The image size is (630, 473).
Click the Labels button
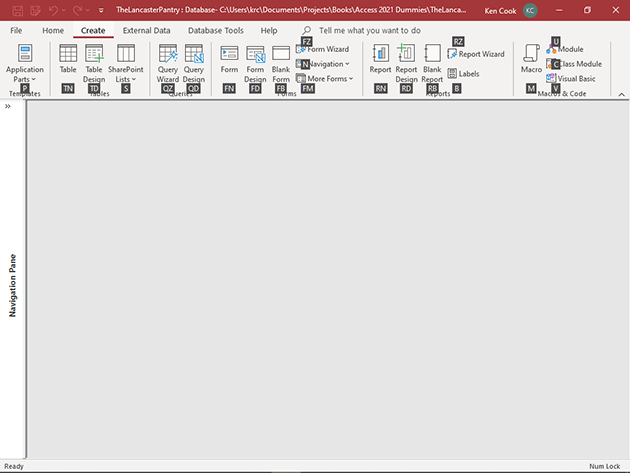pyautogui.click(x=468, y=73)
